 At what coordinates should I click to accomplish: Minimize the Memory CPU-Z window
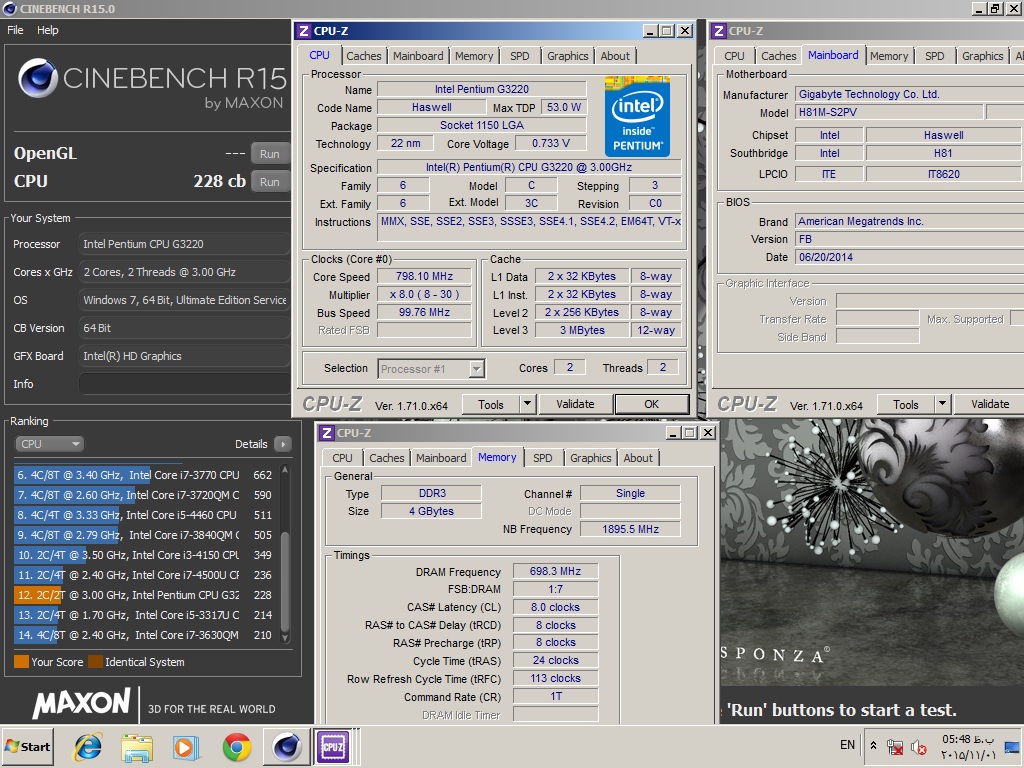click(673, 433)
